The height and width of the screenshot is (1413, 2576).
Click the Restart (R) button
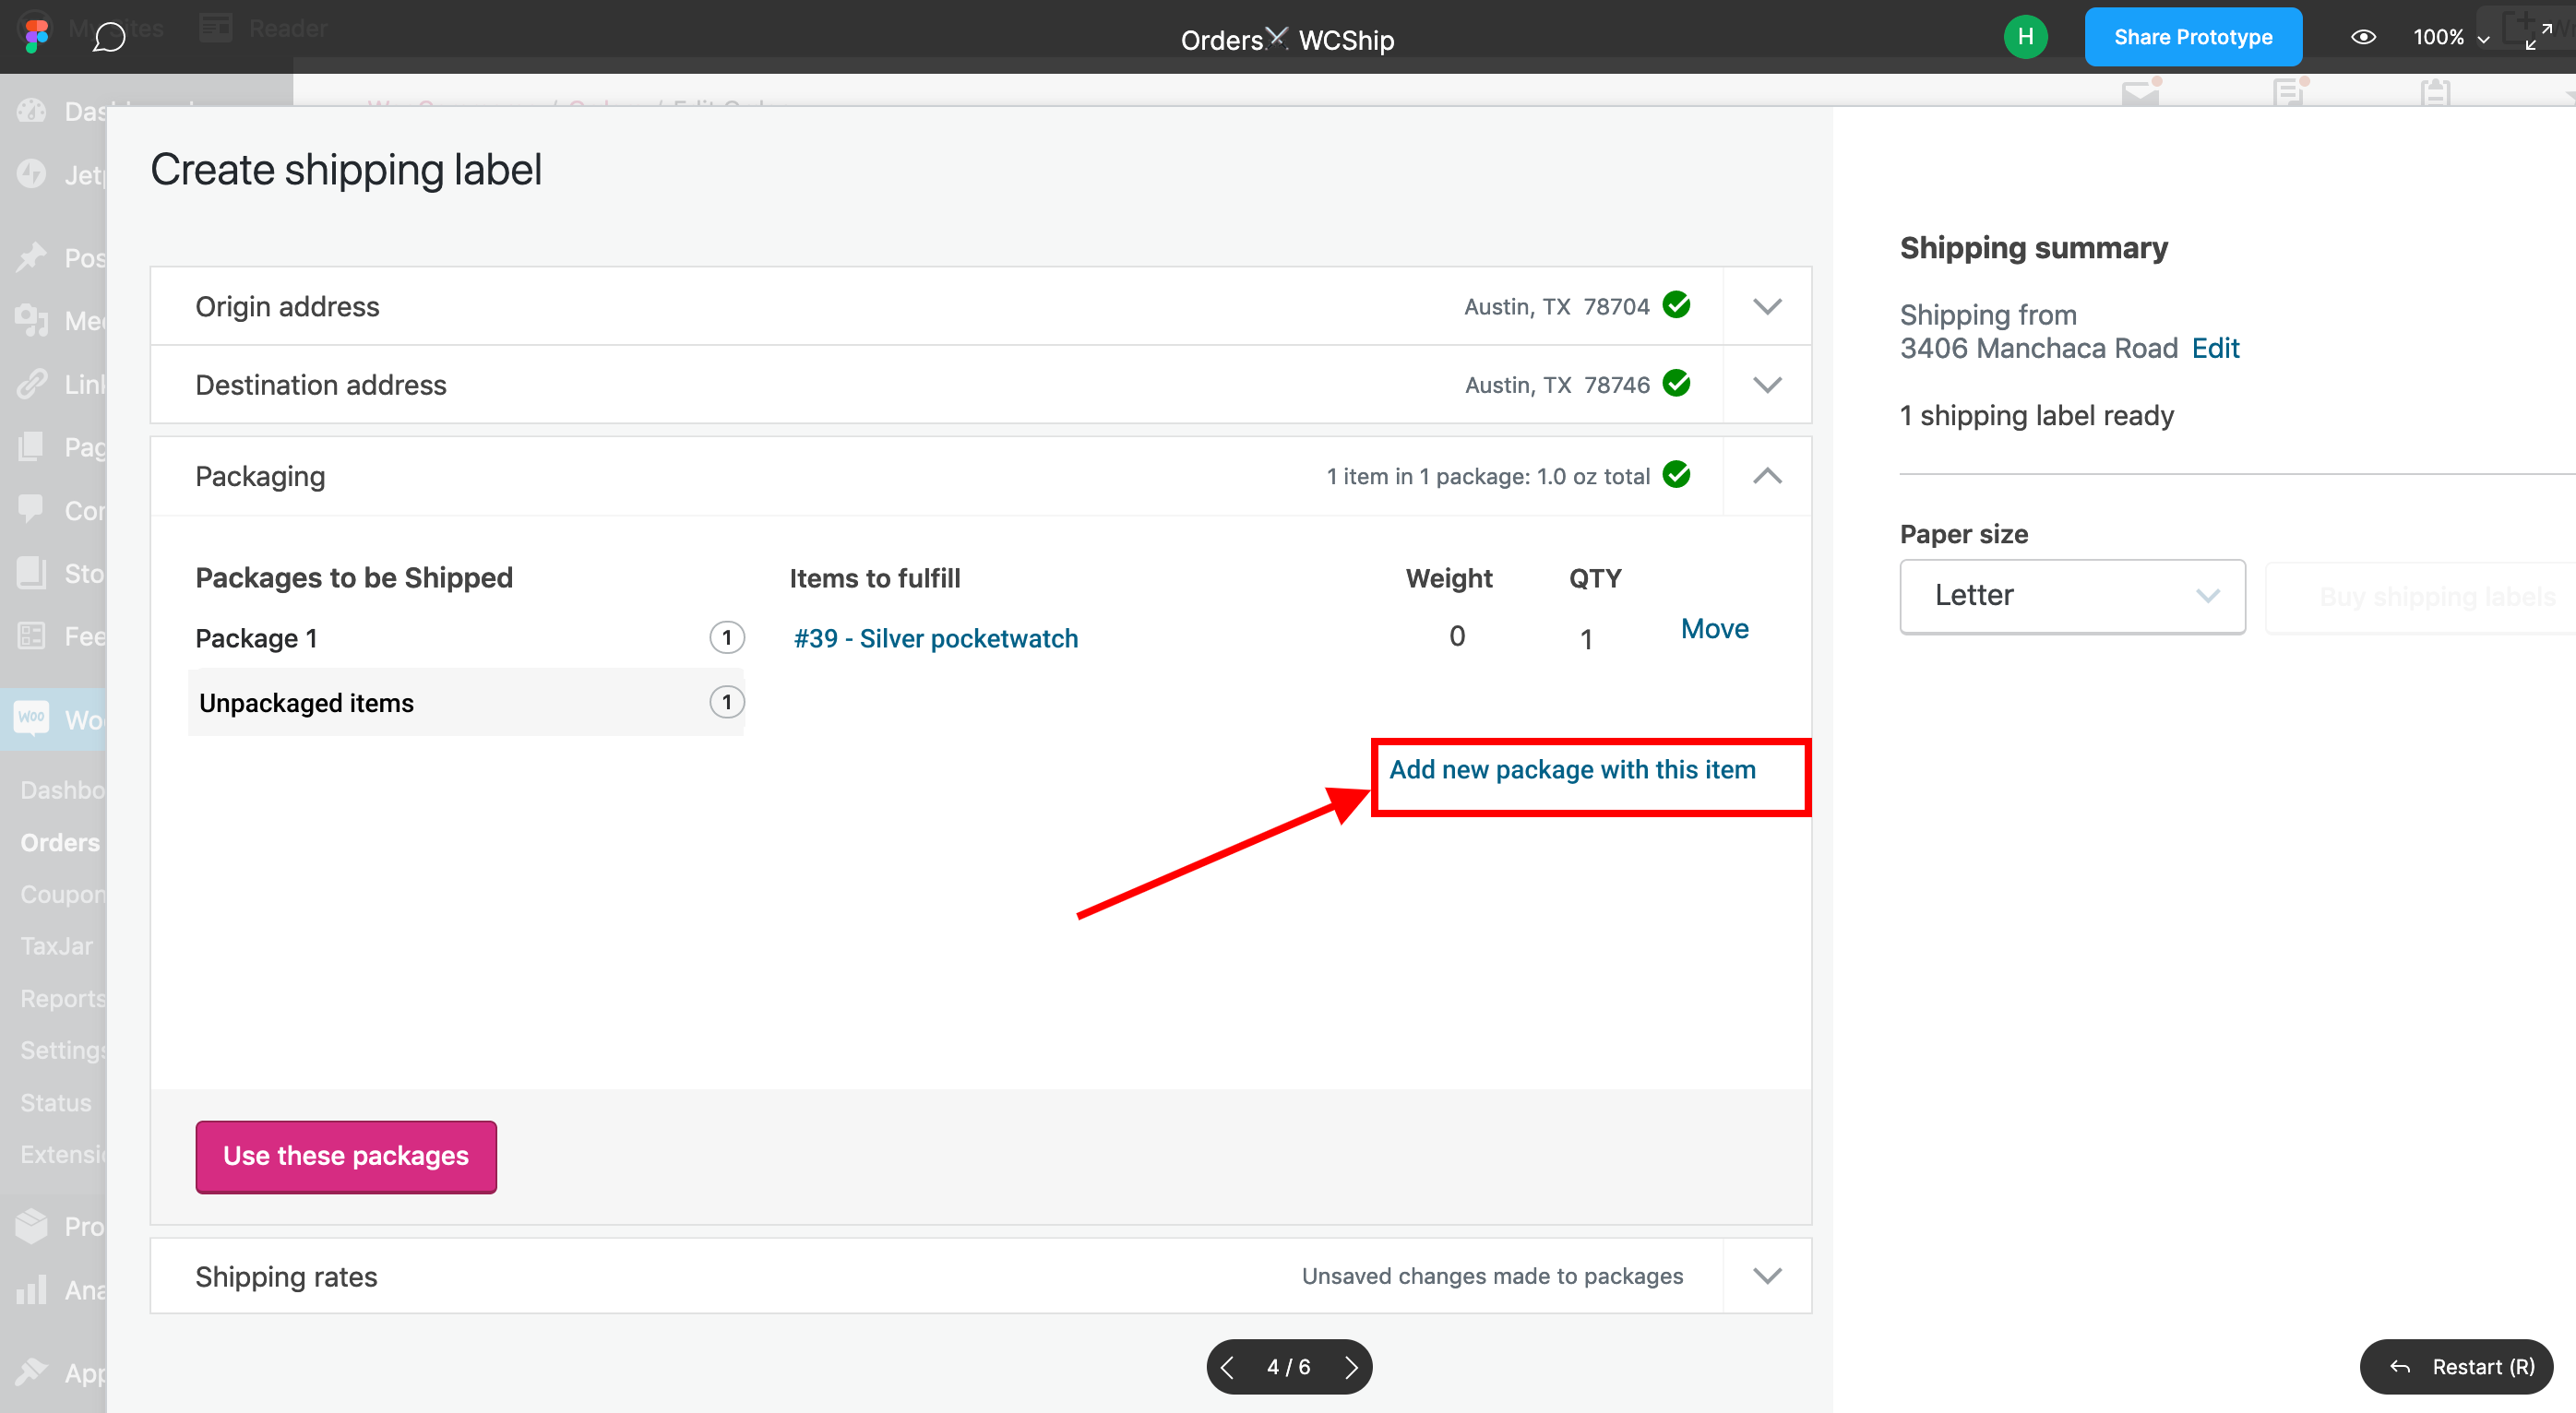click(x=2457, y=1367)
